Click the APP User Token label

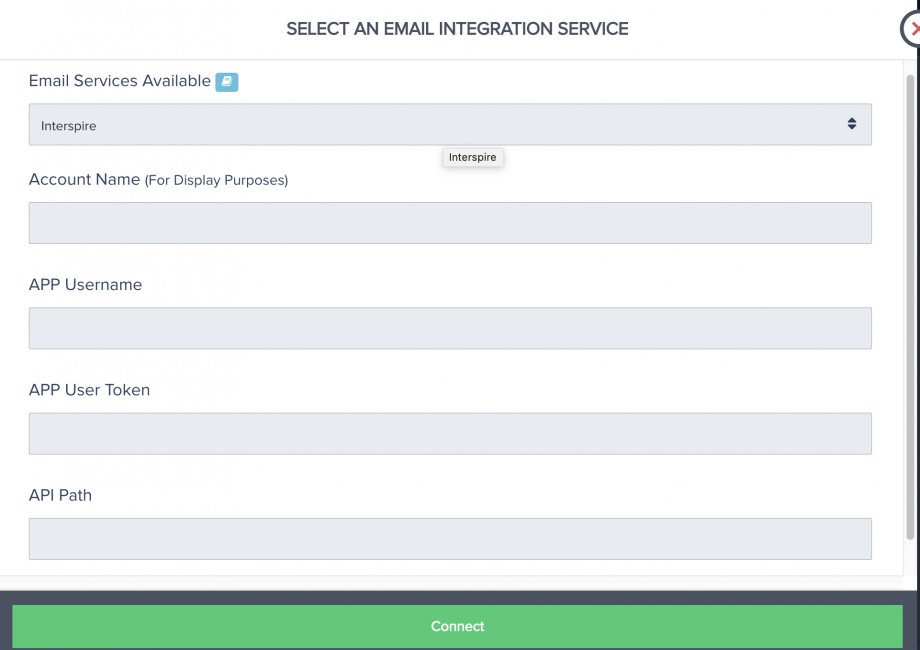click(x=89, y=390)
